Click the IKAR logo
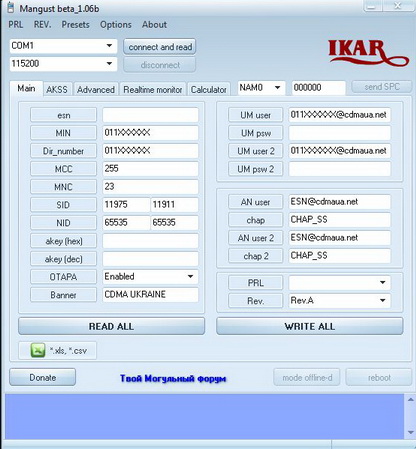The height and width of the screenshot is (449, 416). point(367,53)
